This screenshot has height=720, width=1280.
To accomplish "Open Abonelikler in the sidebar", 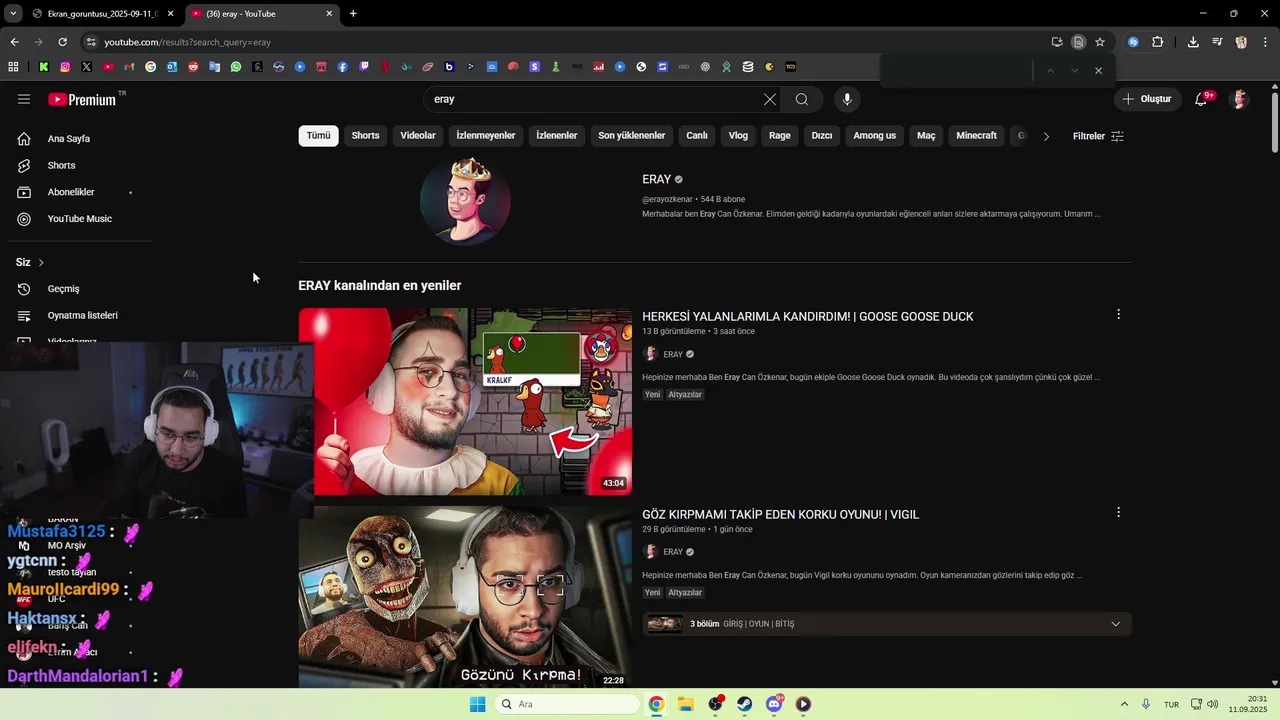I will [71, 192].
